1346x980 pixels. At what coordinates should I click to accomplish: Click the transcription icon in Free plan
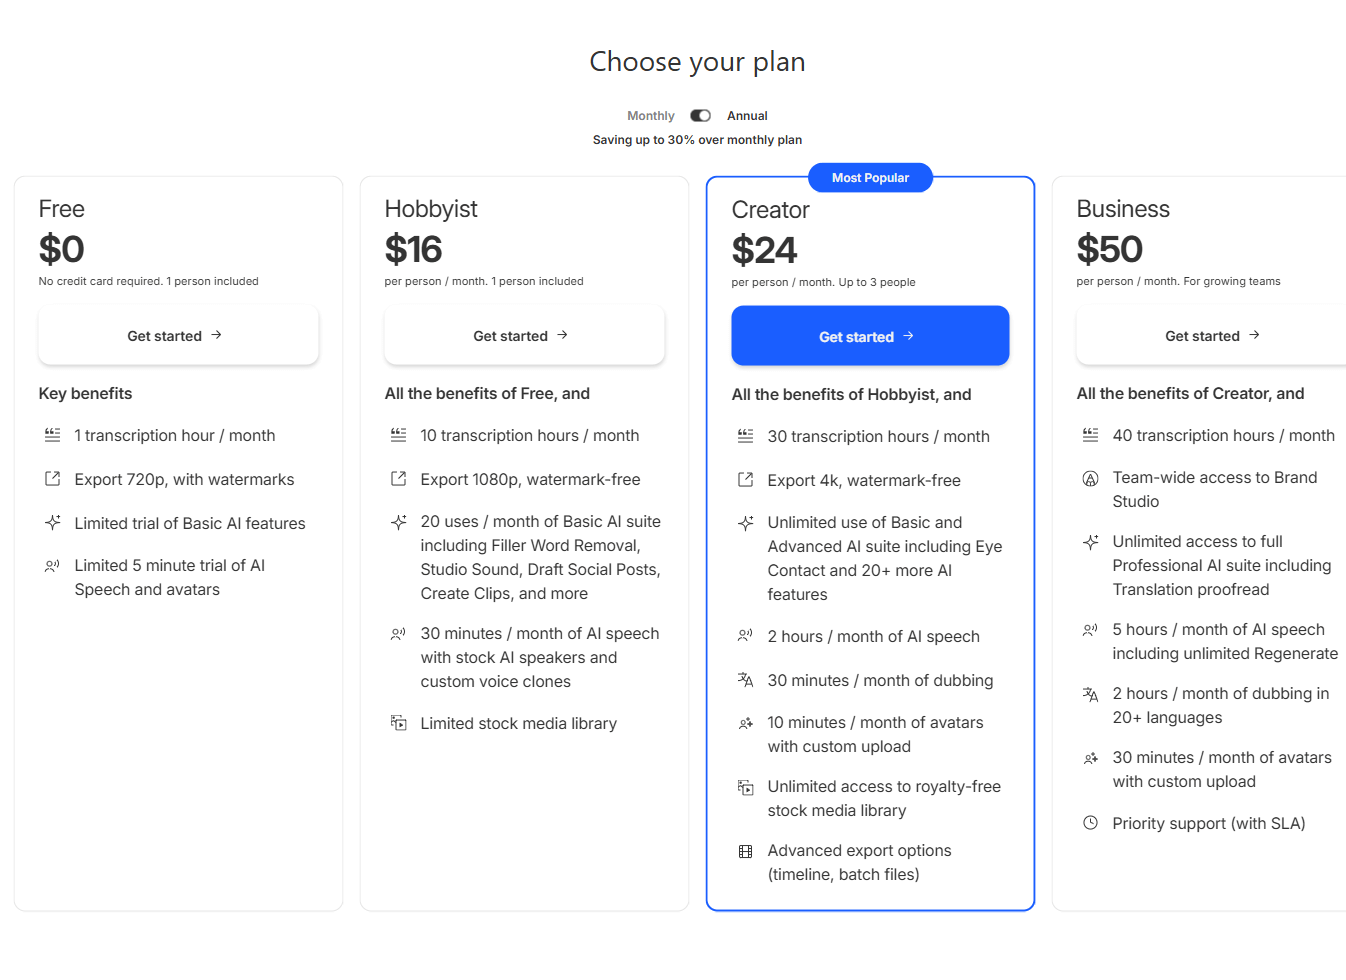[x=52, y=435]
